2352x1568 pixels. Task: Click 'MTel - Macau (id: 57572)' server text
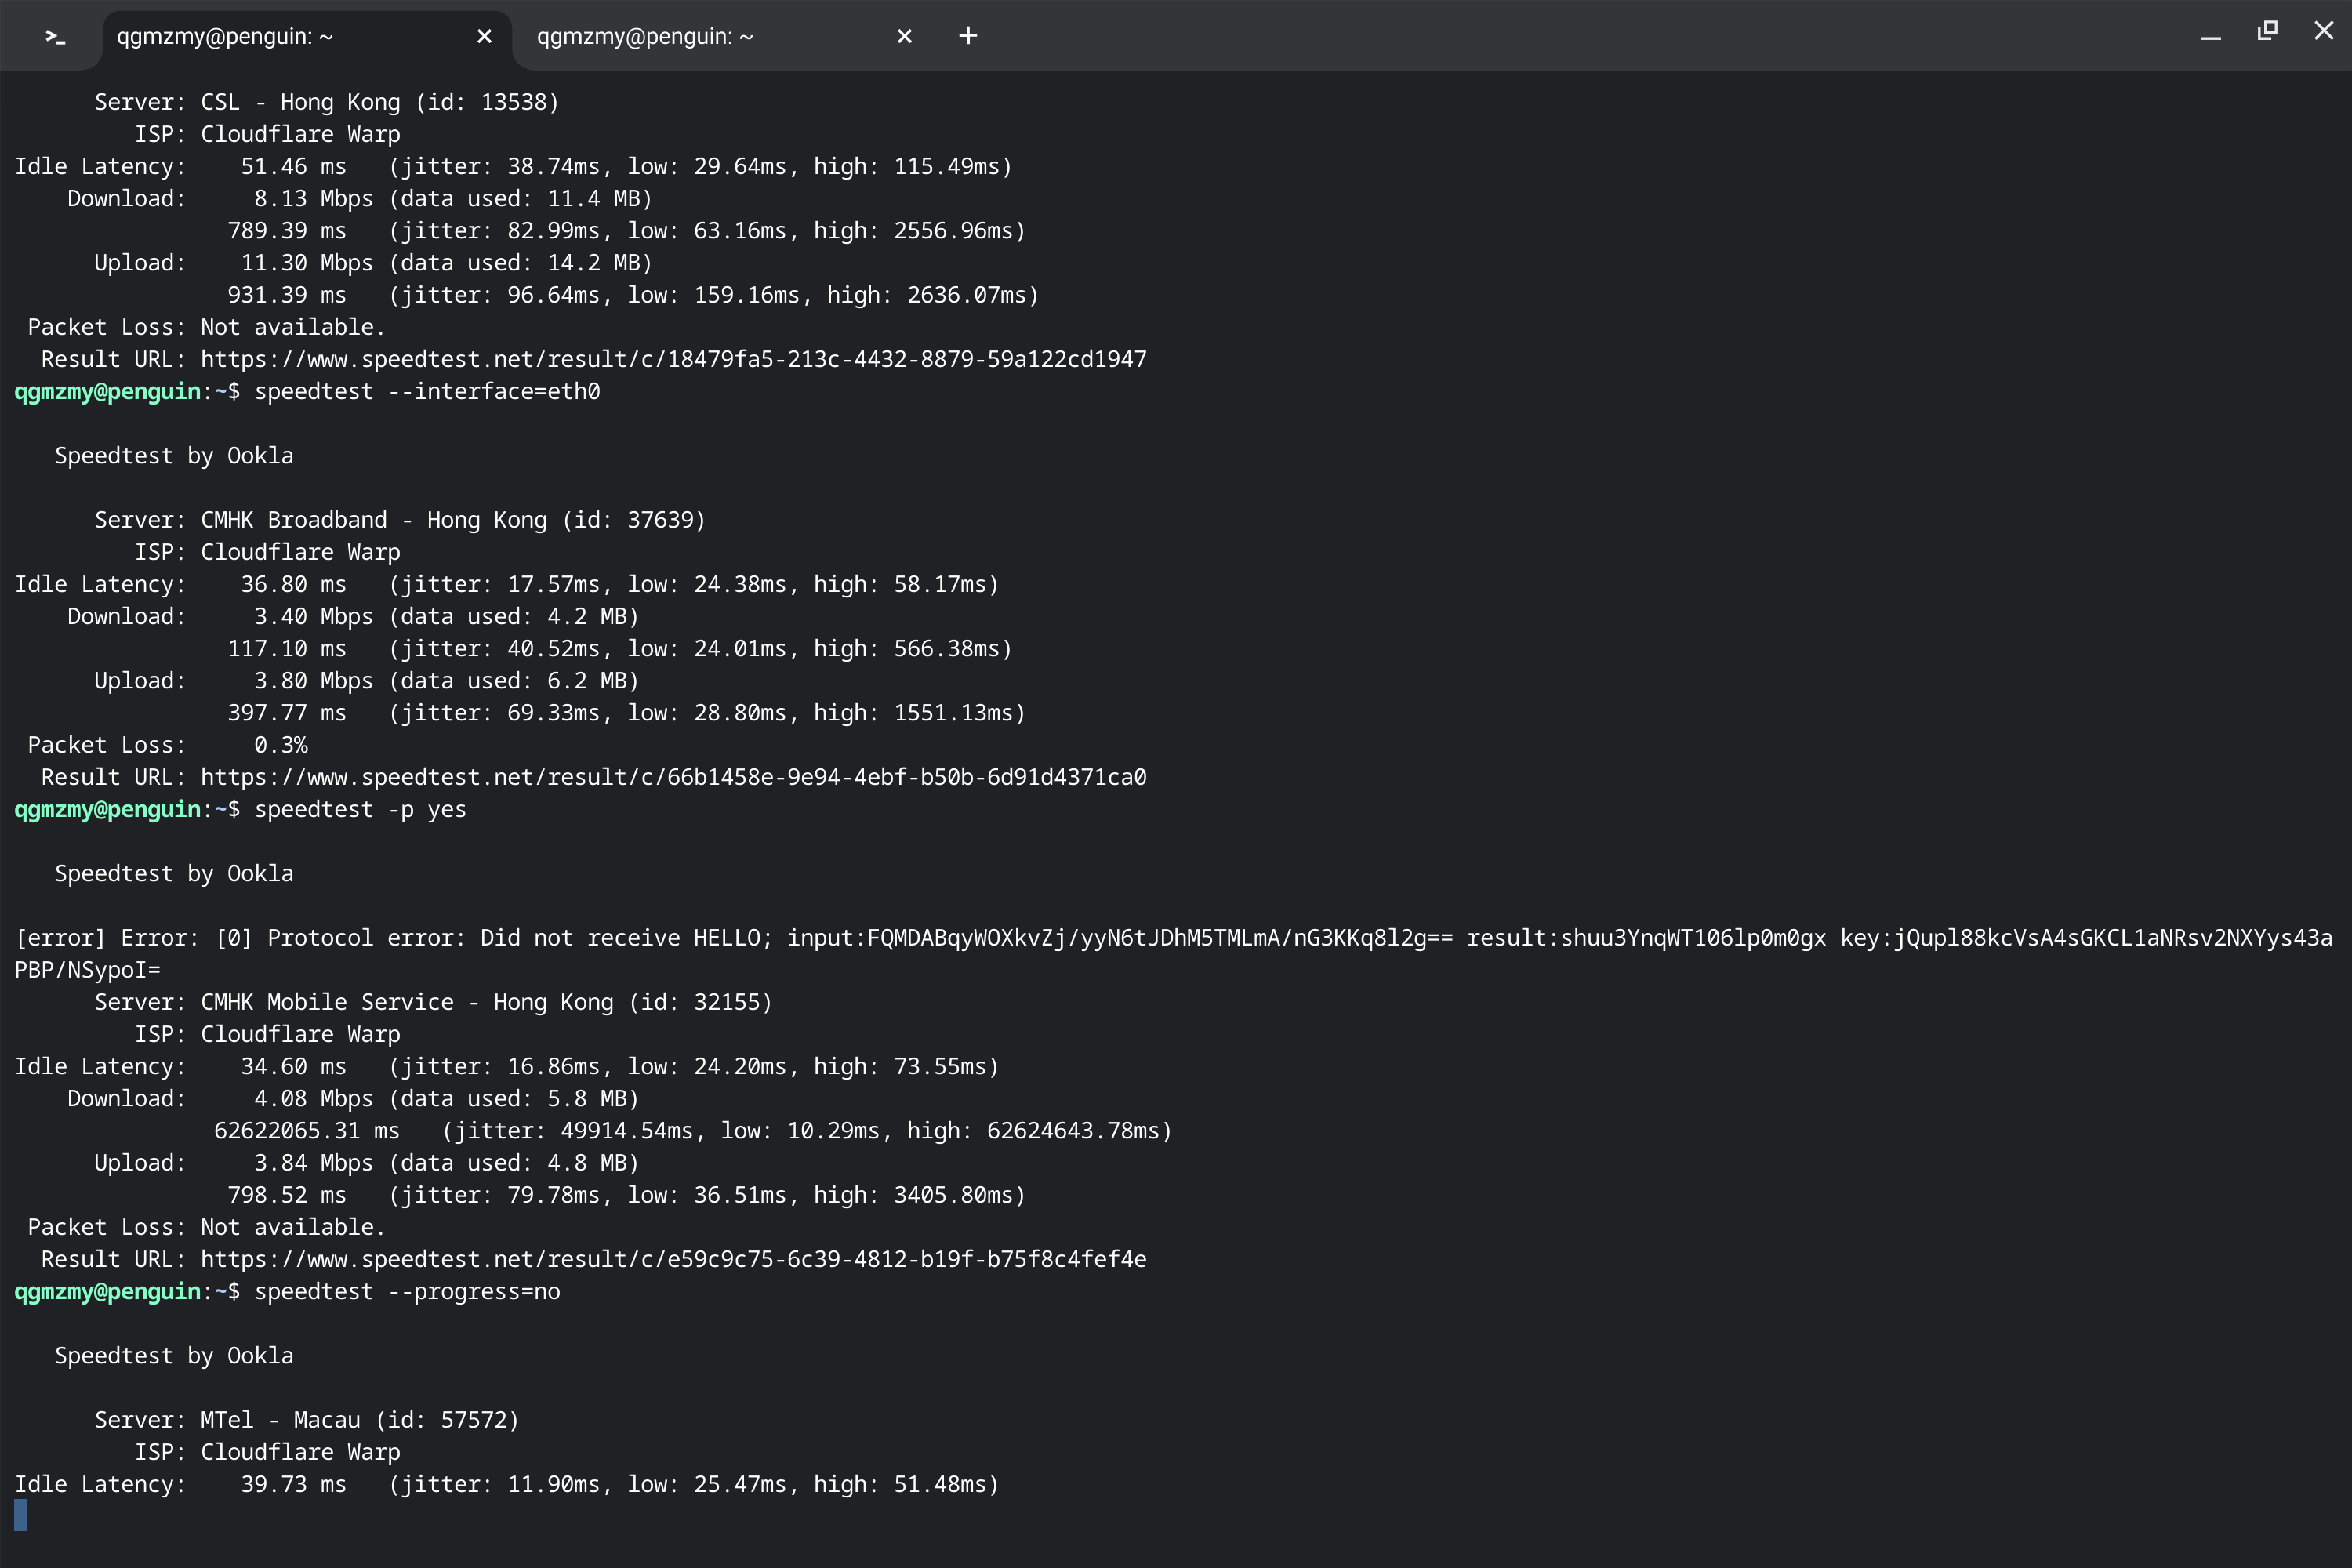[x=360, y=1420]
